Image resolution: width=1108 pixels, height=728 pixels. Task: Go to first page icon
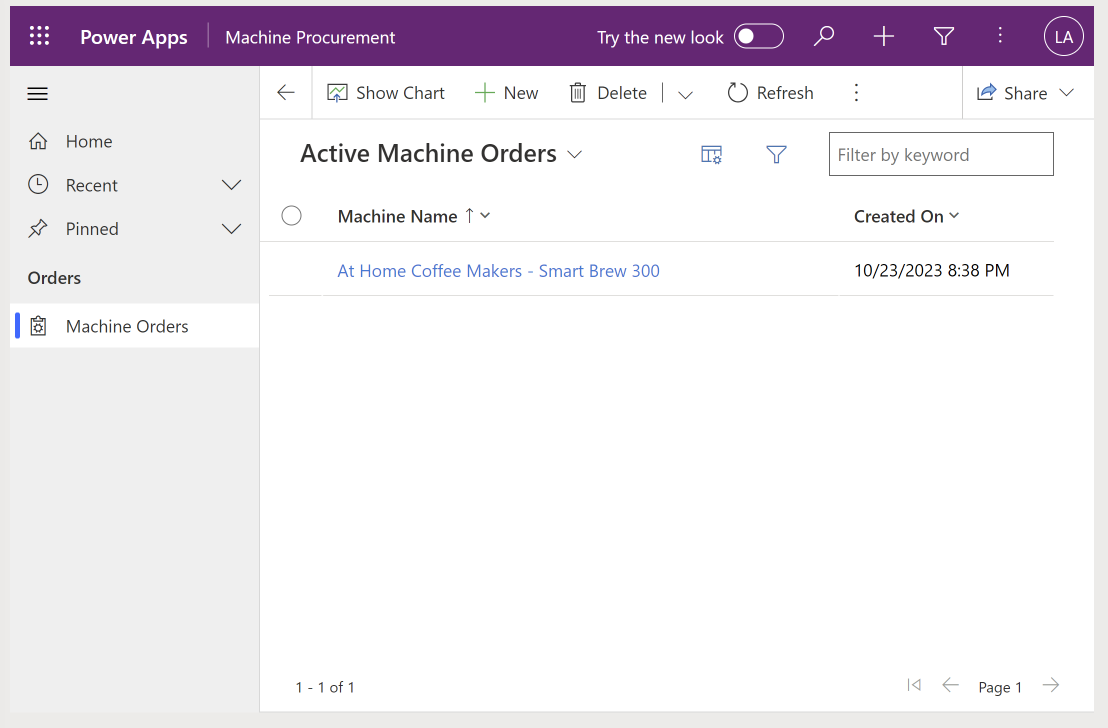tap(914, 685)
